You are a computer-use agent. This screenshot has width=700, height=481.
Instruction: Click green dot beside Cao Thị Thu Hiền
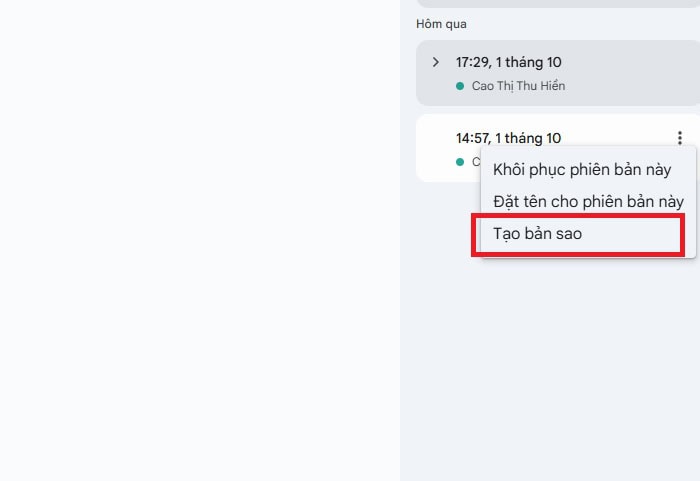point(460,86)
